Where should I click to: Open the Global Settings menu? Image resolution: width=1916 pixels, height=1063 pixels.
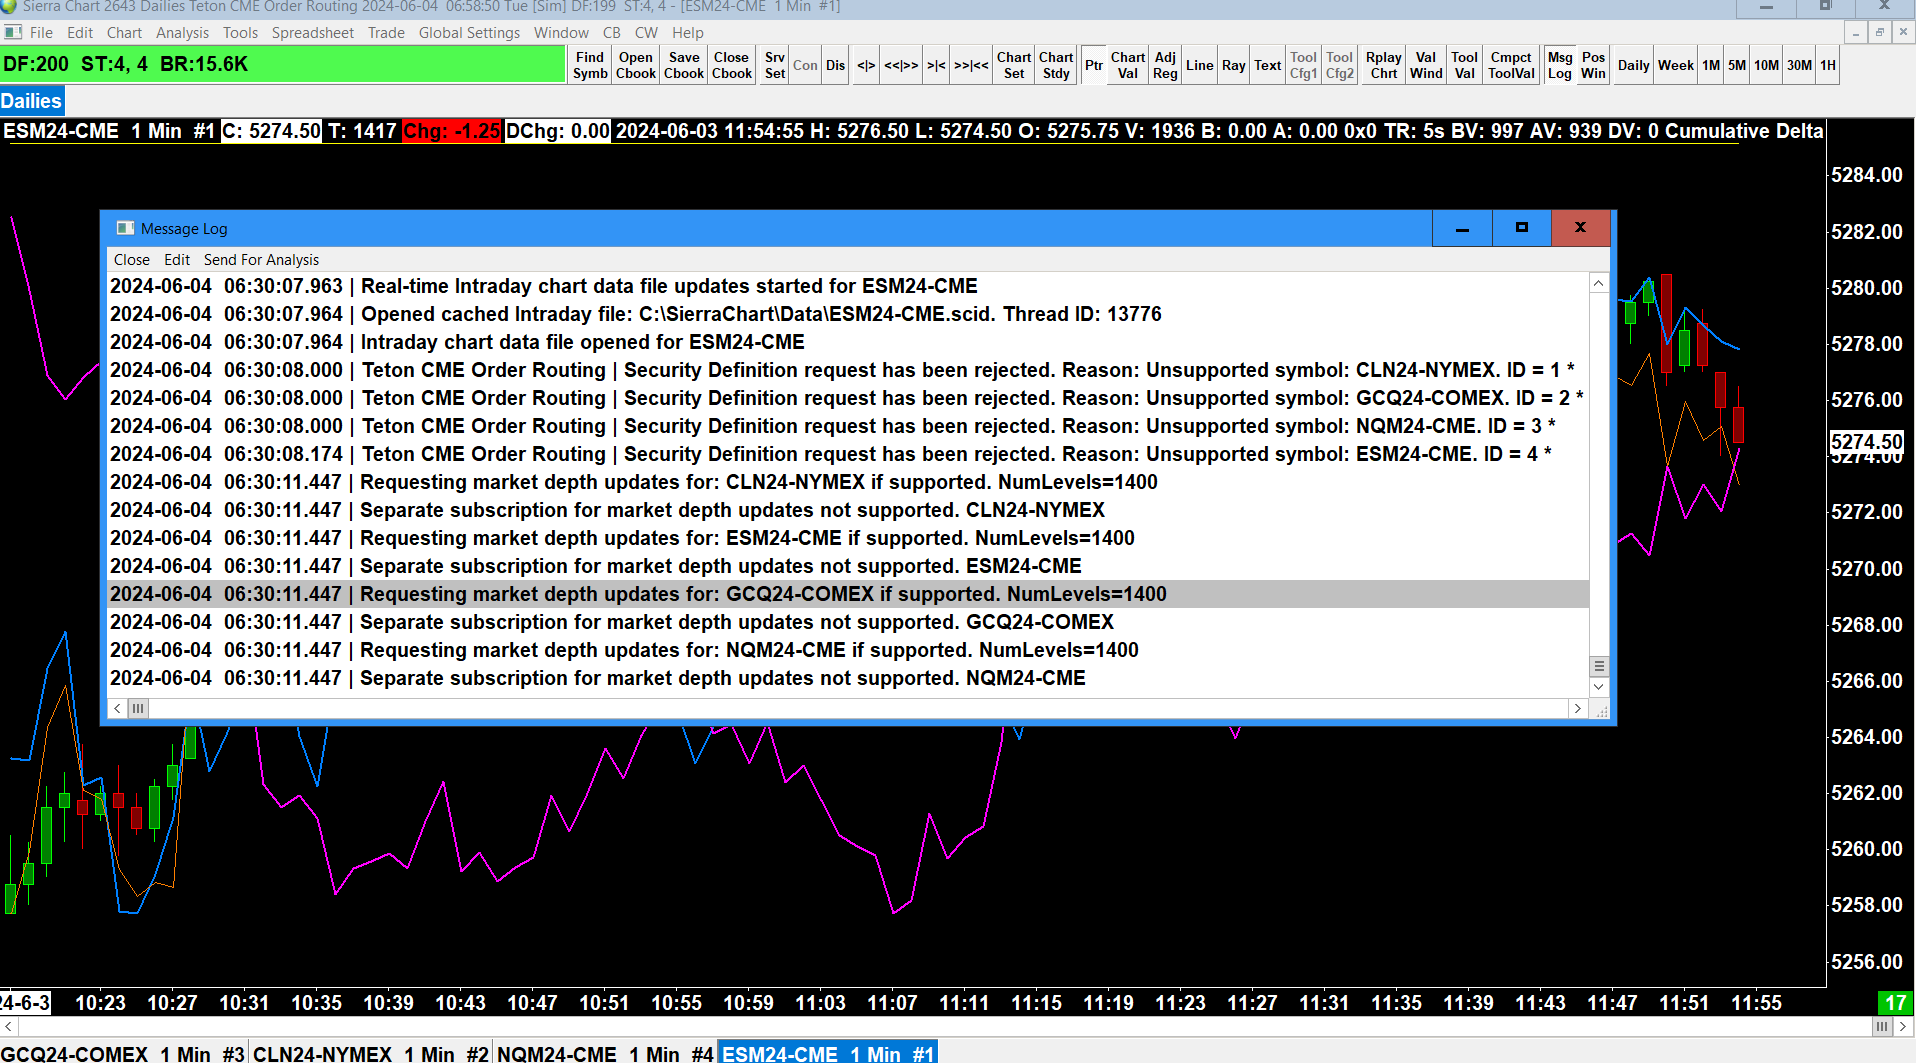pyautogui.click(x=469, y=33)
